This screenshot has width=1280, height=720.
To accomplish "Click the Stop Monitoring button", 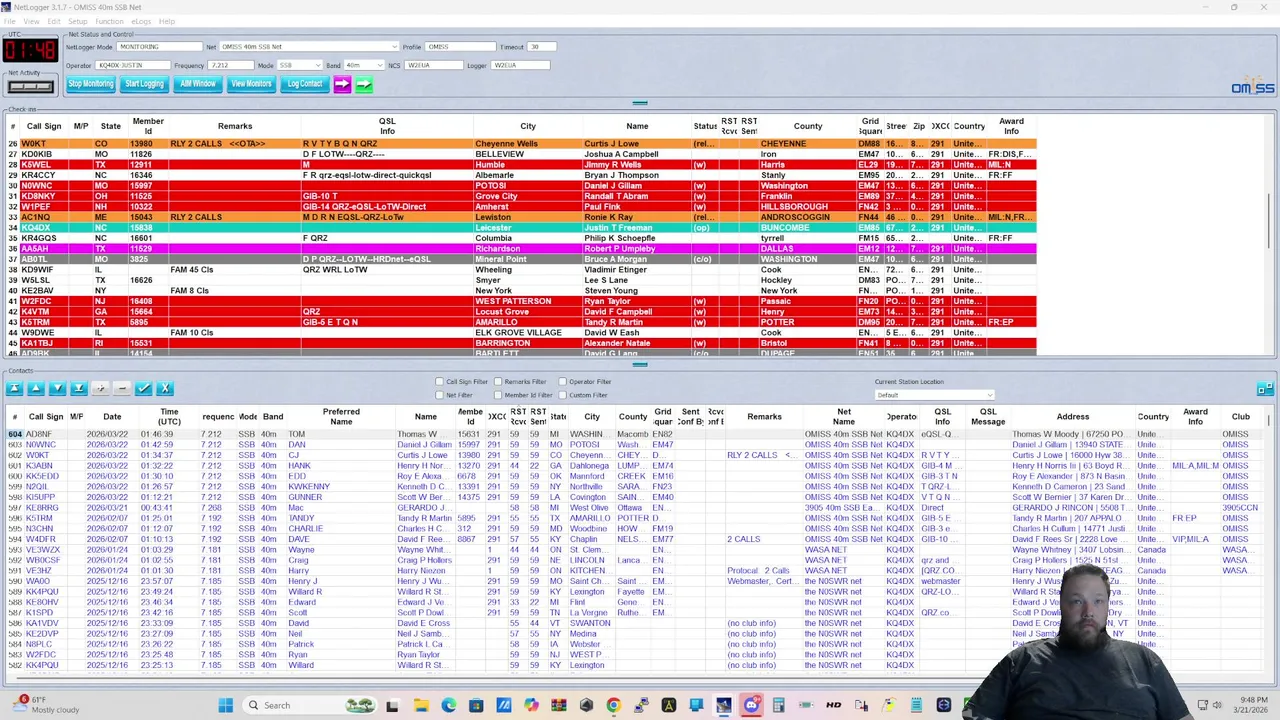I will click(91, 84).
